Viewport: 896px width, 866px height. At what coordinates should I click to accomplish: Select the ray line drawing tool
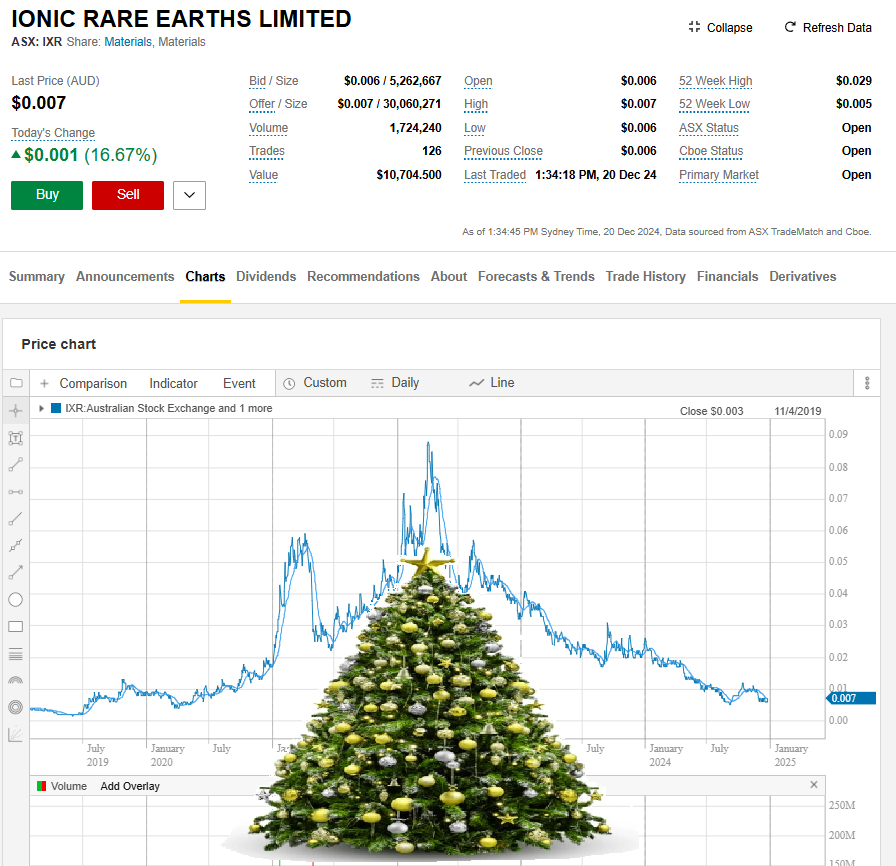coord(16,519)
